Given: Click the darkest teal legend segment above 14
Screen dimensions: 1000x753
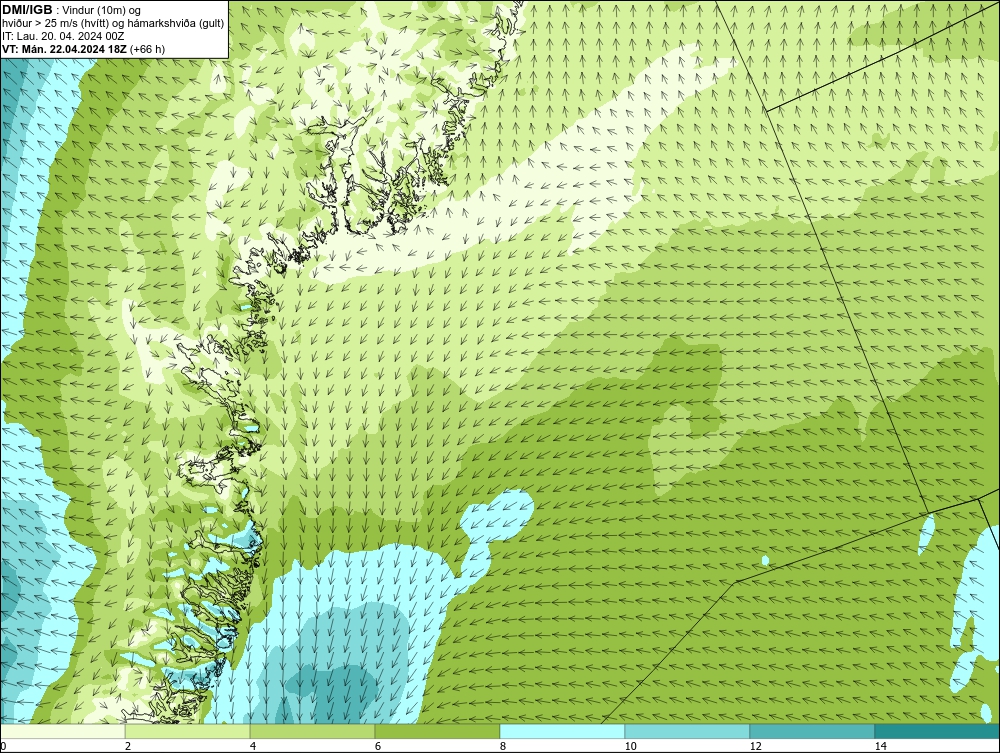Looking at the screenshot, I should tap(937, 731).
